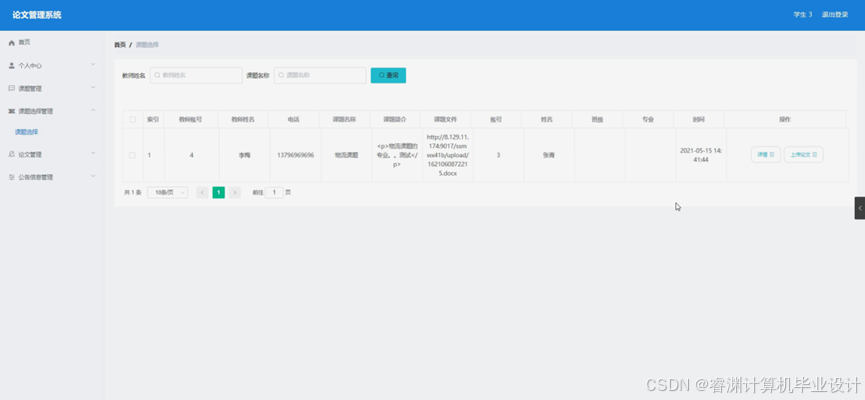Click the 查询 search button
The width and height of the screenshot is (865, 400).
tap(388, 76)
